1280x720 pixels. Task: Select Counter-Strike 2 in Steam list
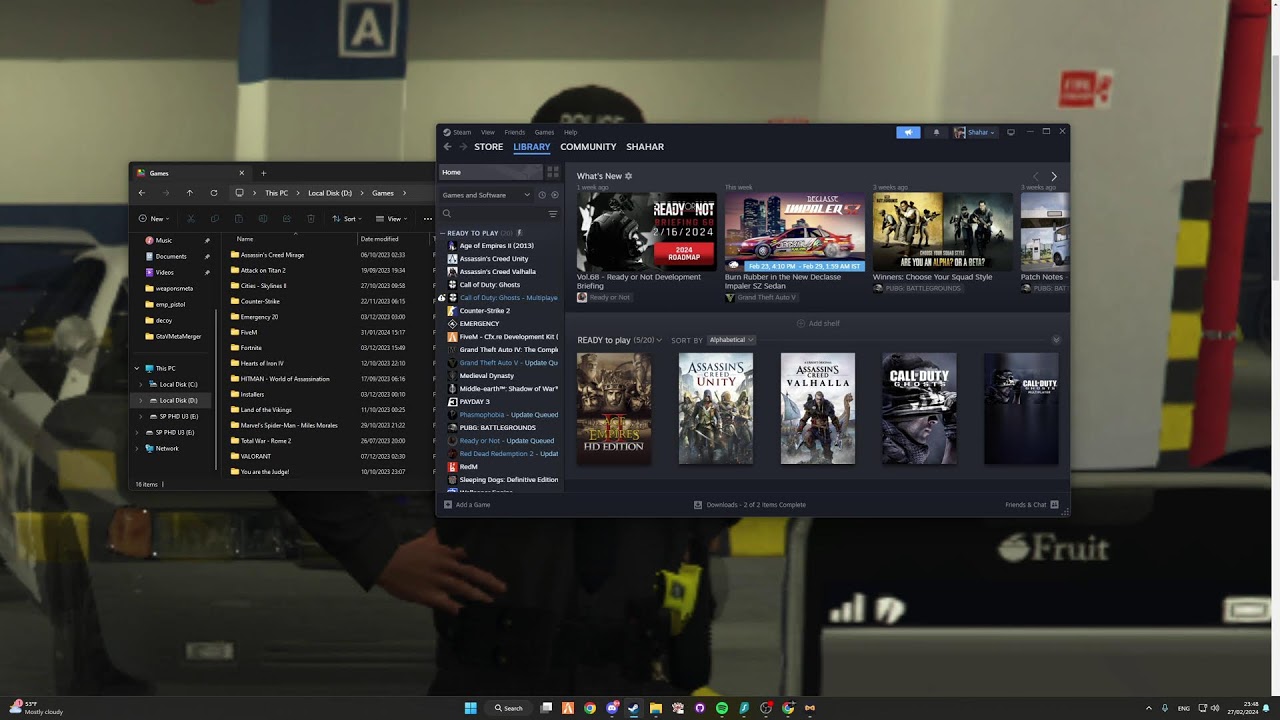tap(484, 311)
